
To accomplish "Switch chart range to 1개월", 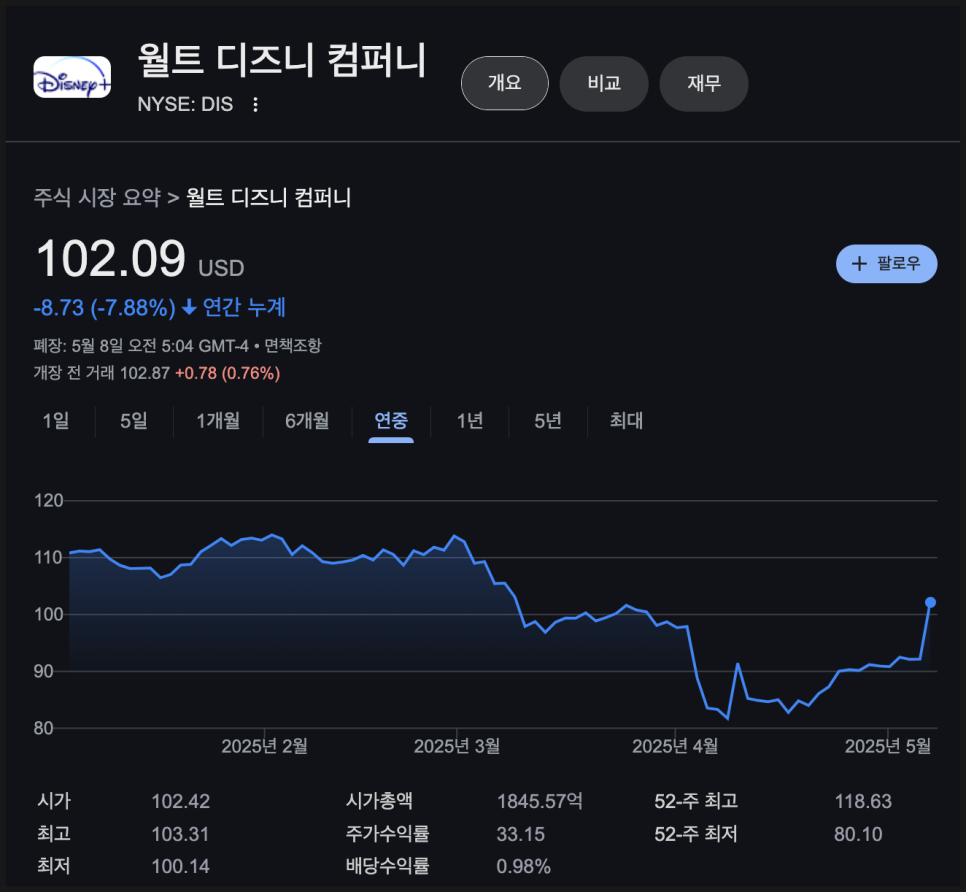I will [x=218, y=421].
